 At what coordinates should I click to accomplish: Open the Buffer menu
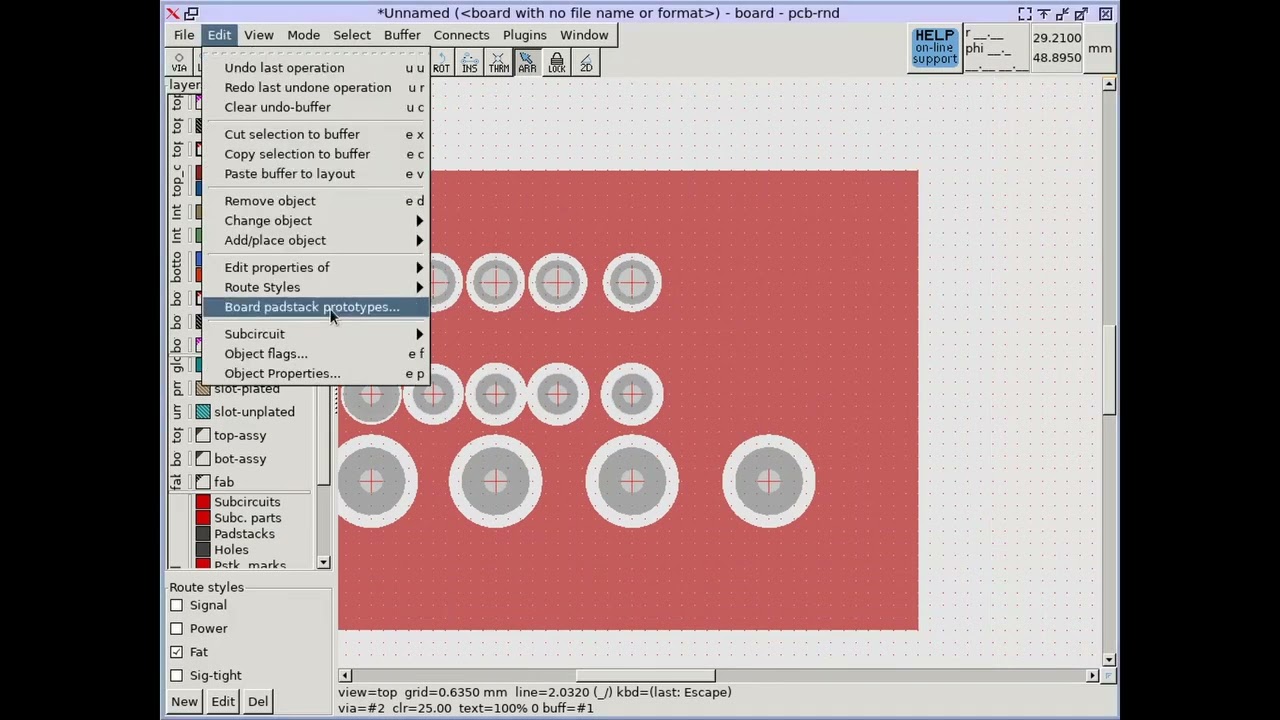point(402,35)
